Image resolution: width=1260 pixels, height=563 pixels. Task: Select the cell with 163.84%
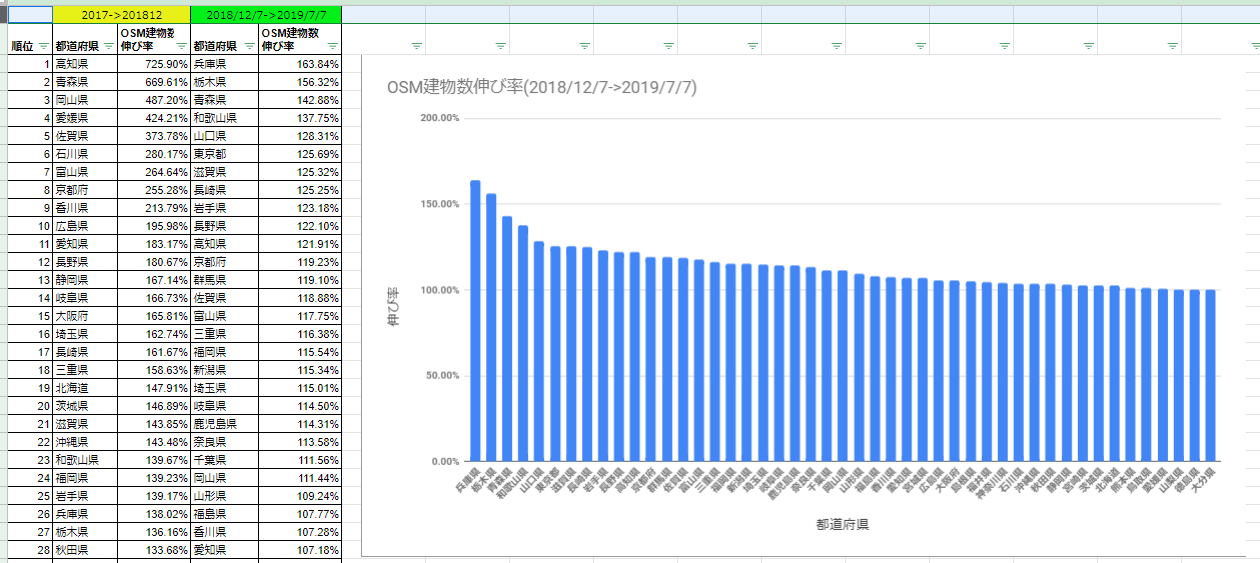301,64
